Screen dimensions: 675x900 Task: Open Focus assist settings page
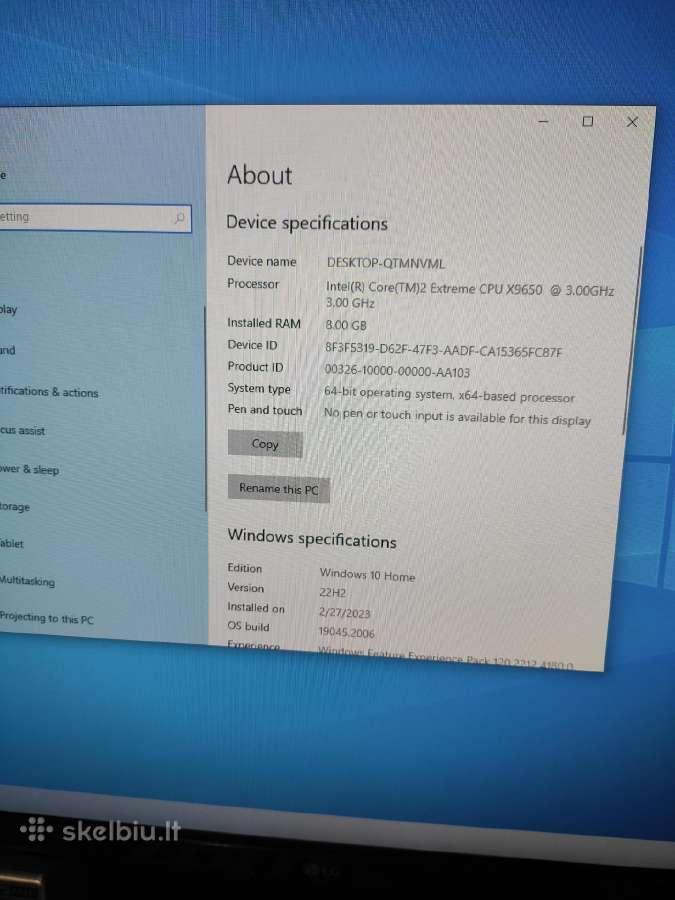click(22, 430)
